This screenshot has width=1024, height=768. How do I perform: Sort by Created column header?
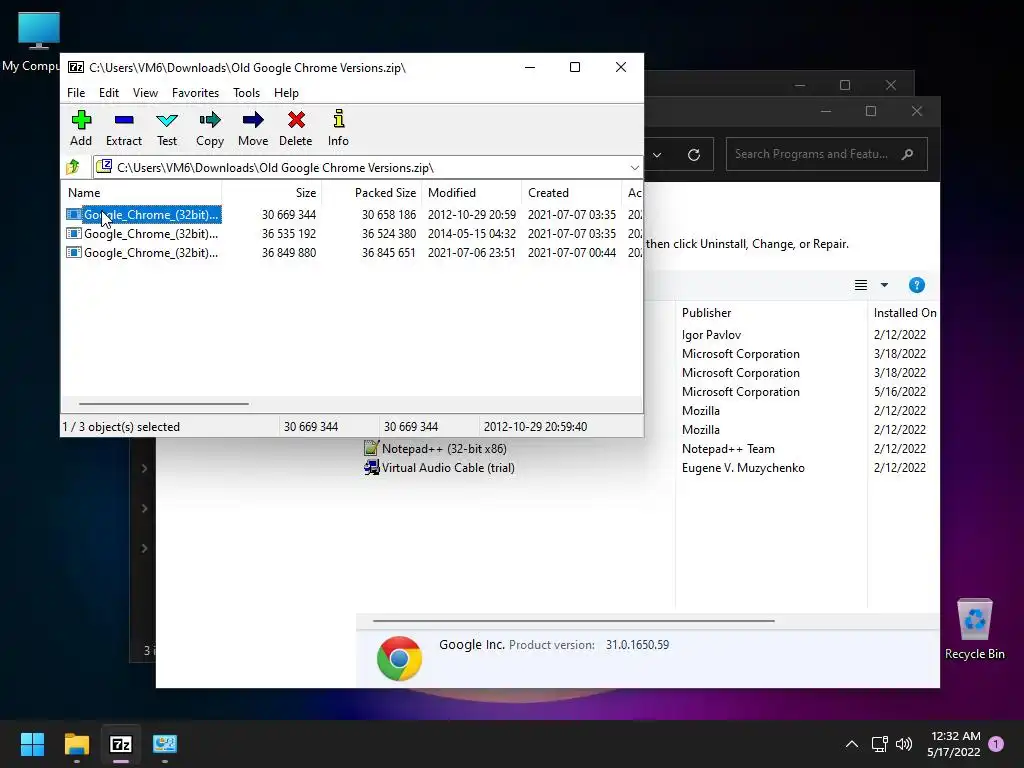571,193
